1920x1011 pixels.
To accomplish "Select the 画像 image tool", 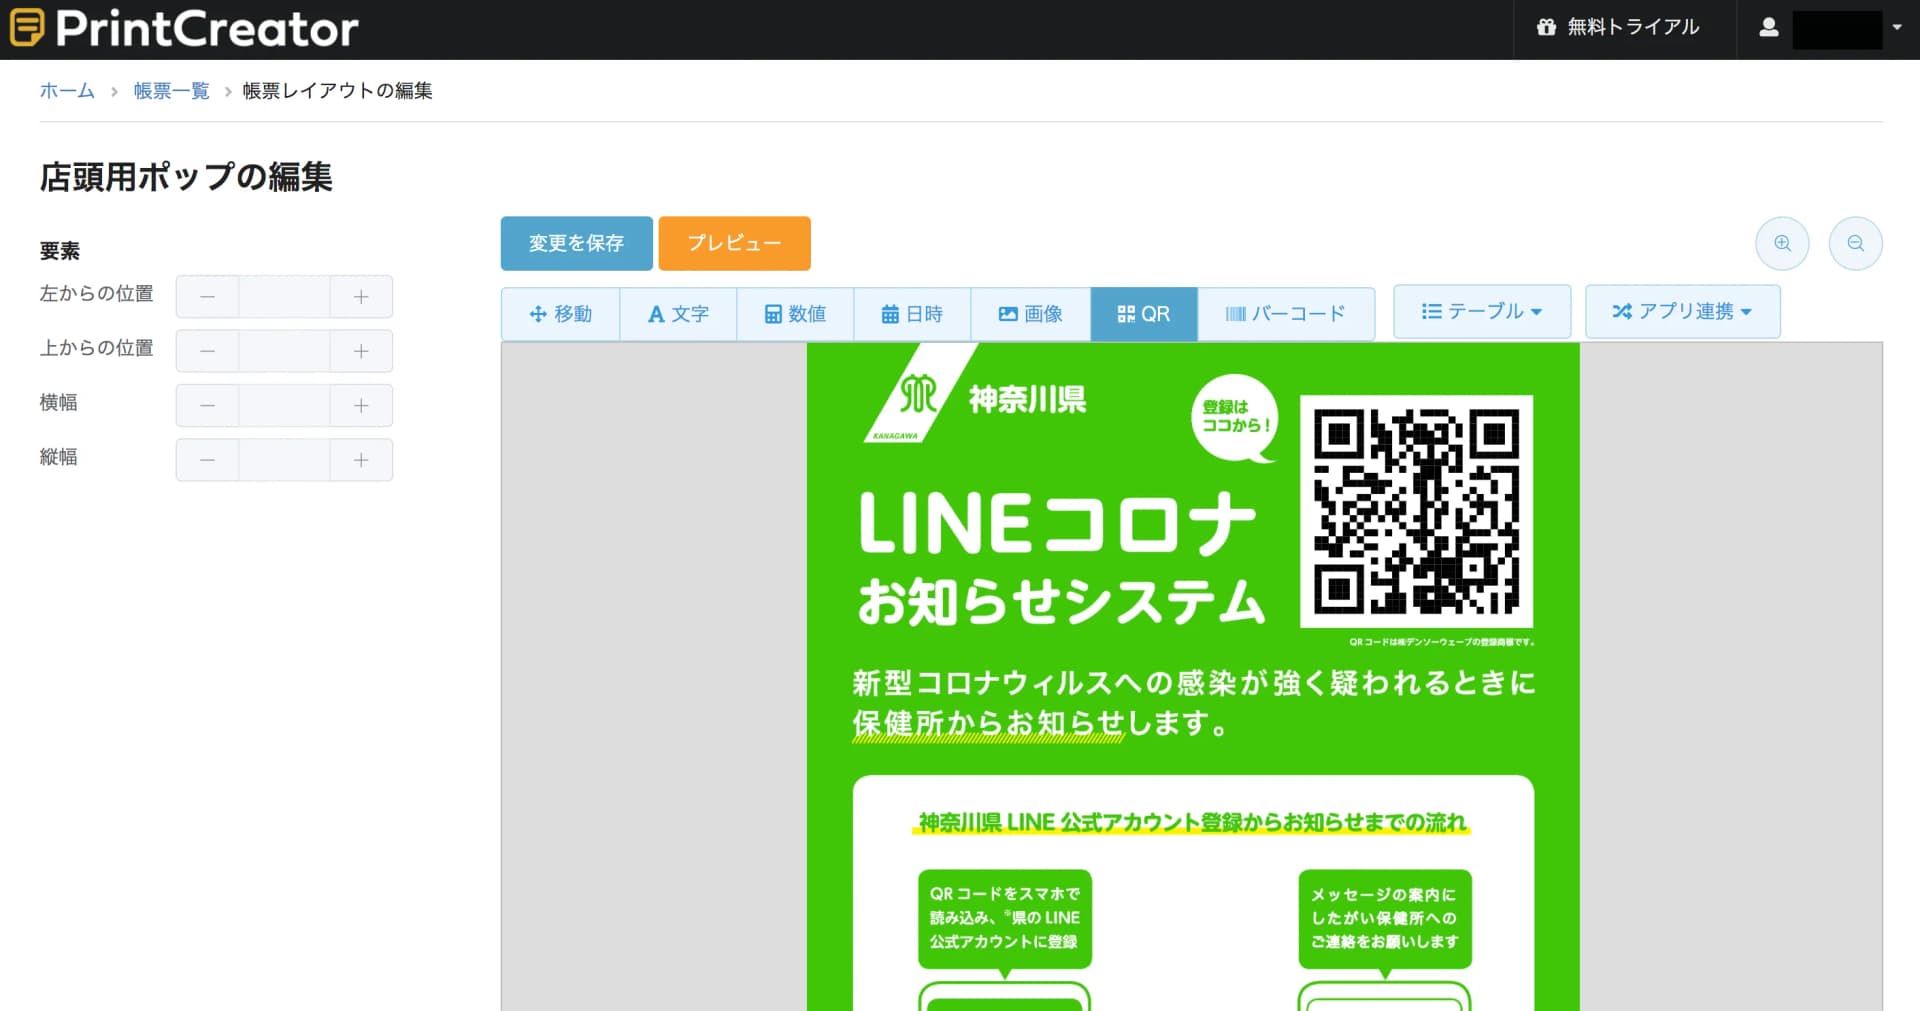I will 1030,314.
